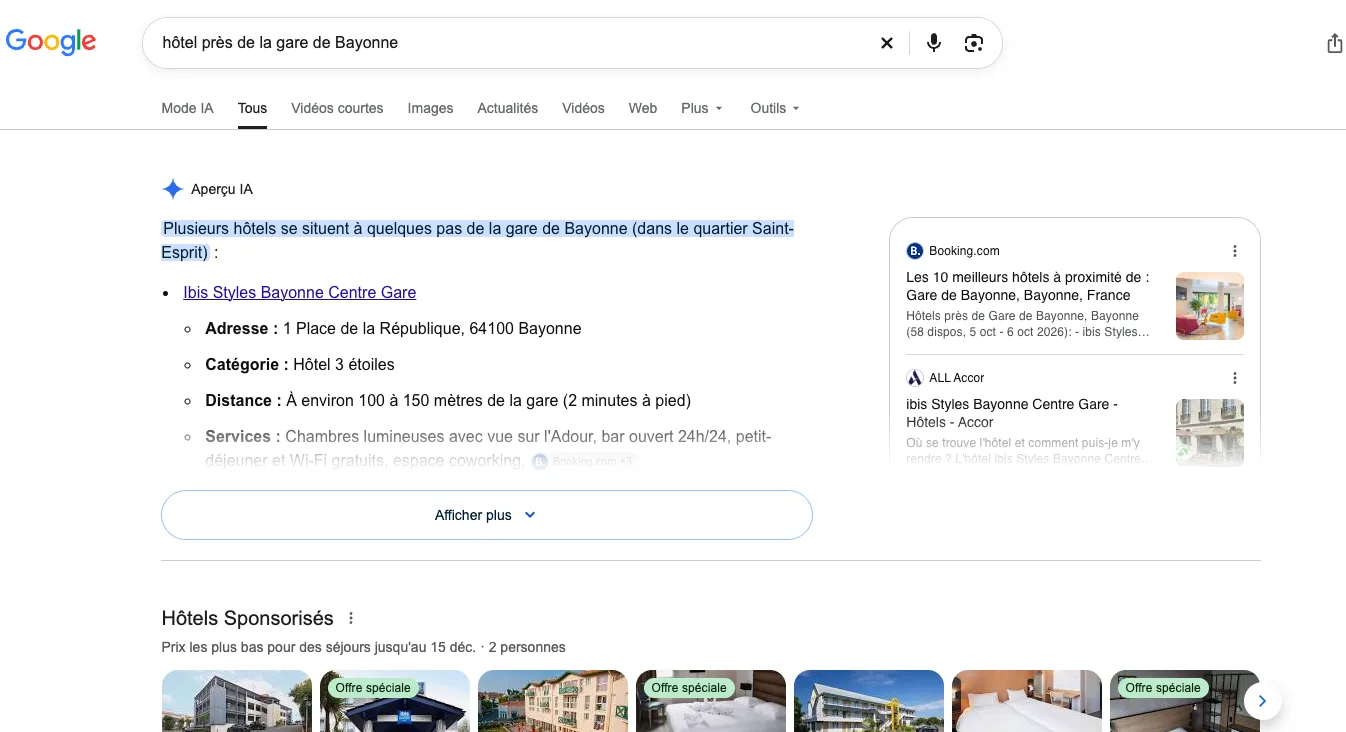Image resolution: width=1346 pixels, height=732 pixels.
Task: Clear the search query with the X icon
Action: [886, 43]
